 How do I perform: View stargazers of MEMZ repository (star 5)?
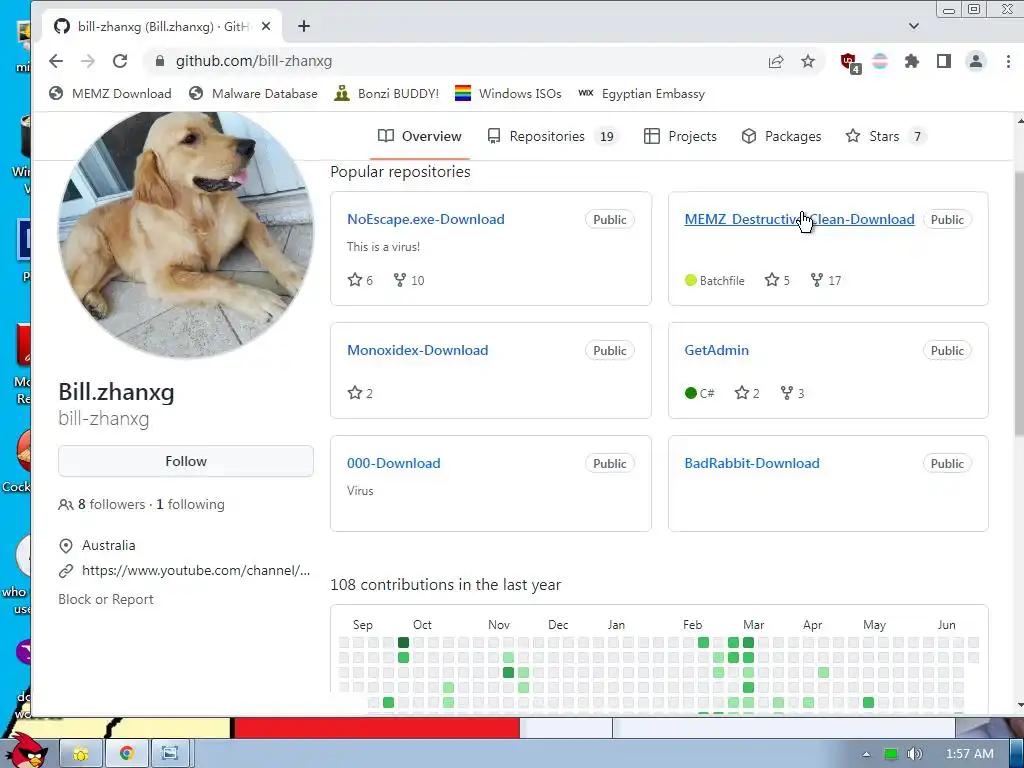(777, 280)
